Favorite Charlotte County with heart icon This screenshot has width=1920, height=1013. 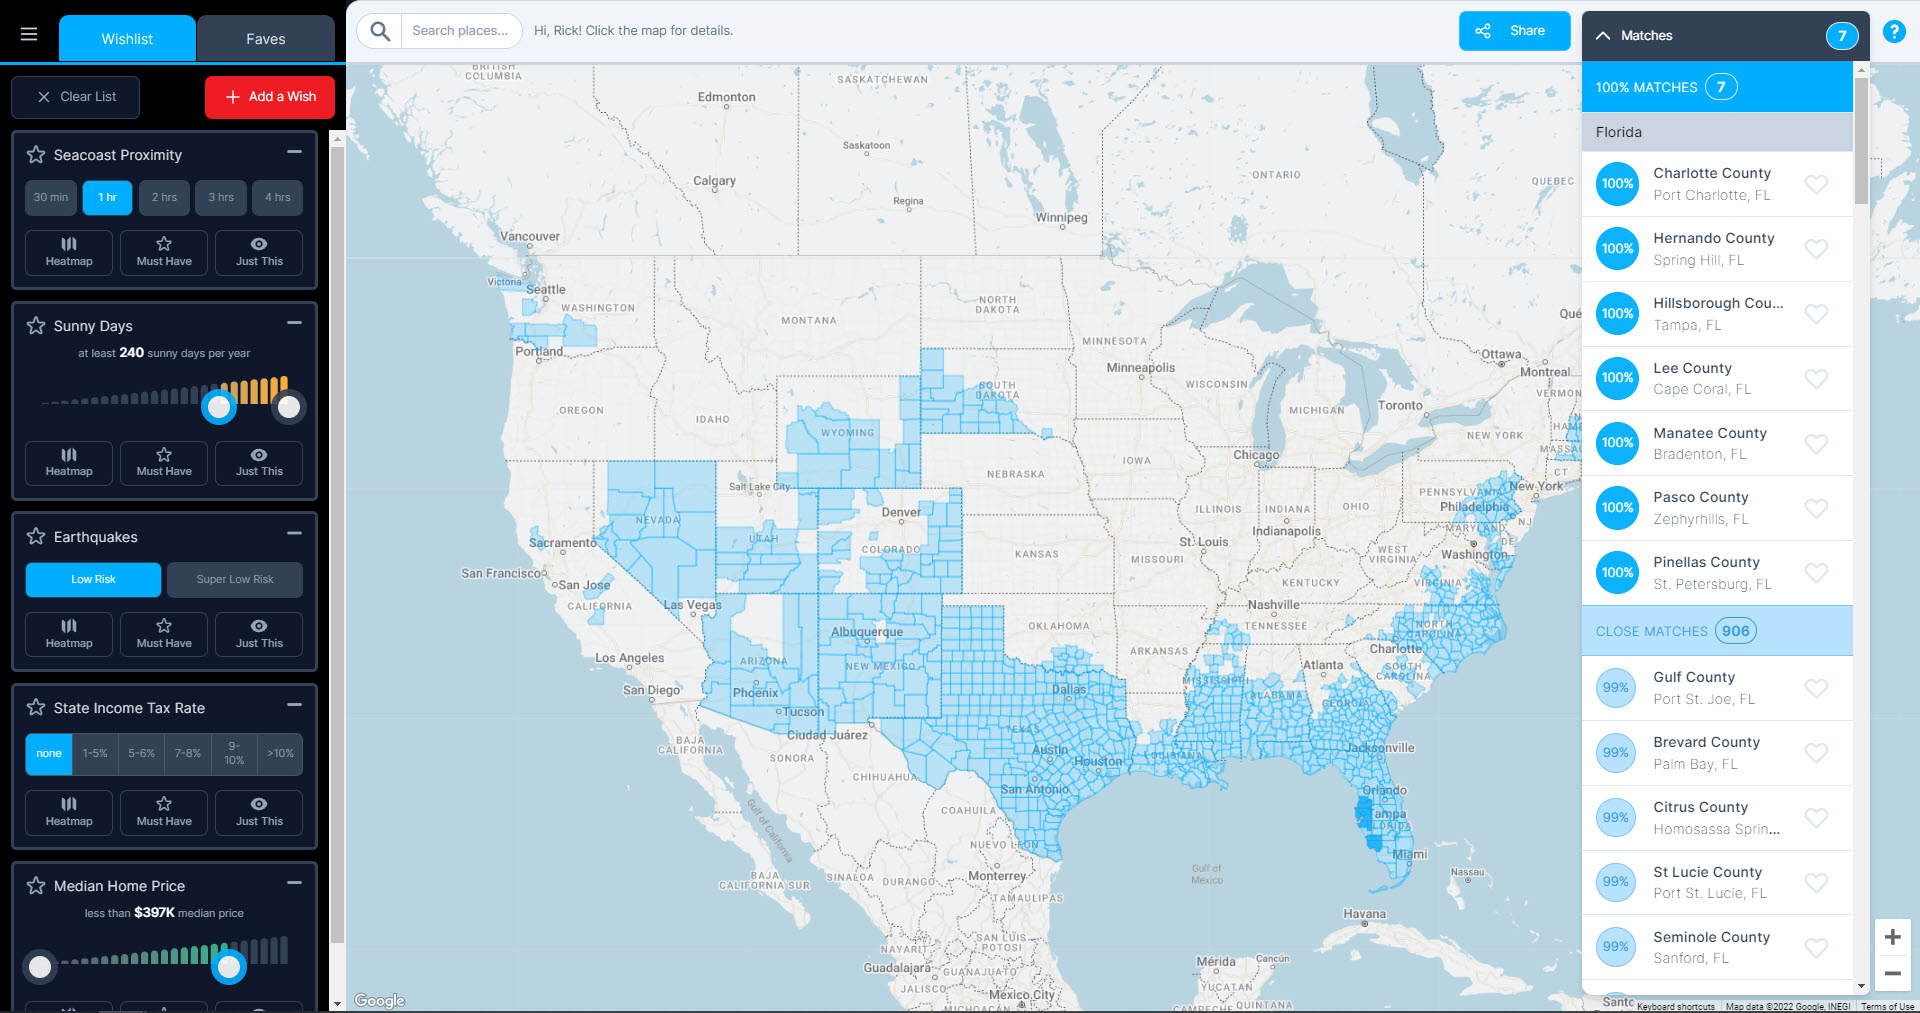point(1816,184)
